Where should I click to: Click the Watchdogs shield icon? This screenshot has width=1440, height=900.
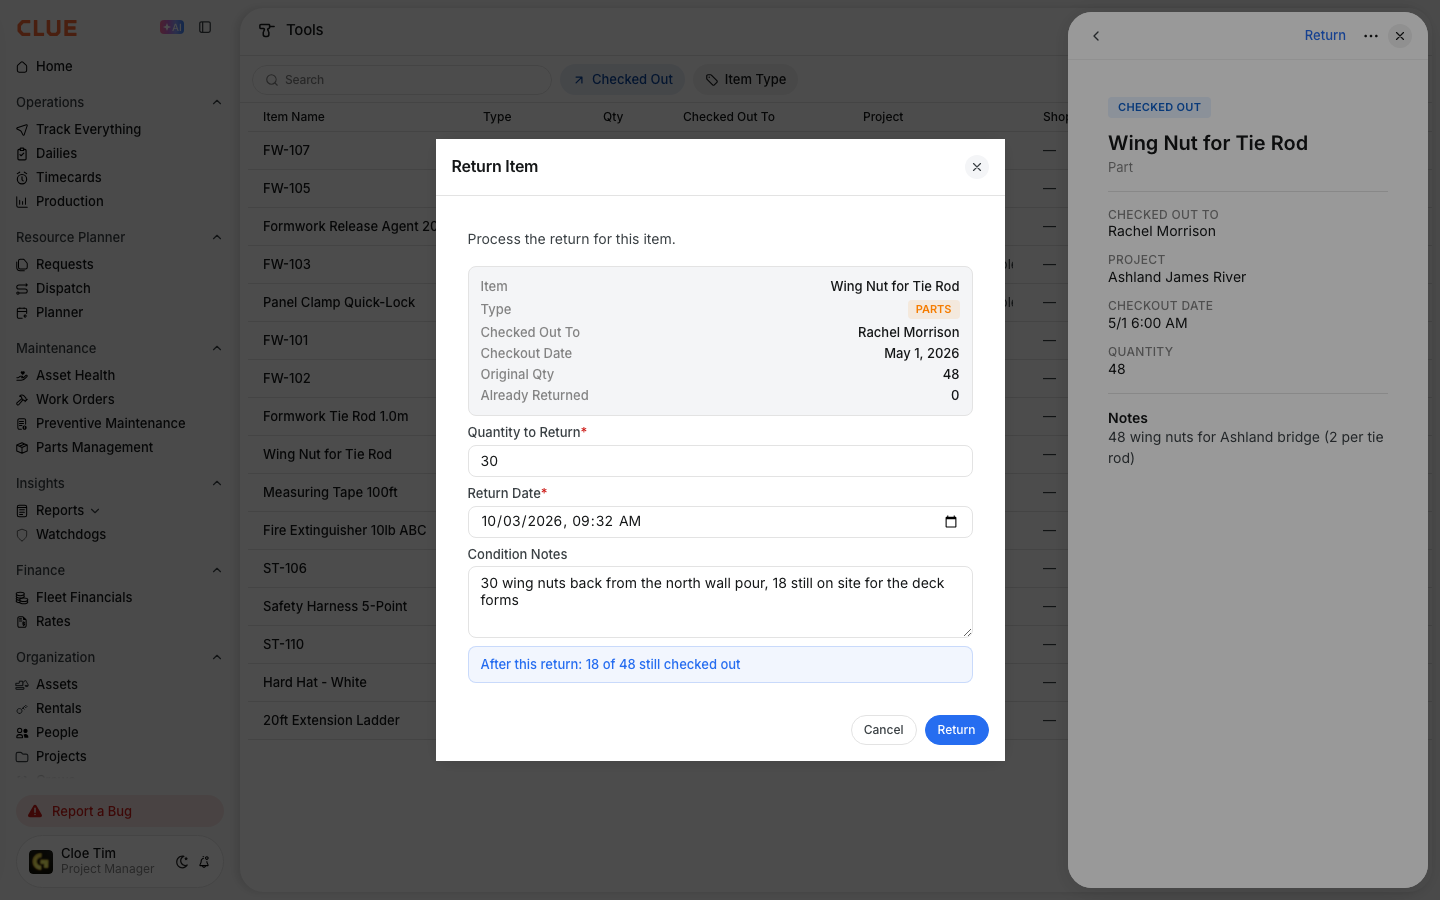click(x=22, y=535)
